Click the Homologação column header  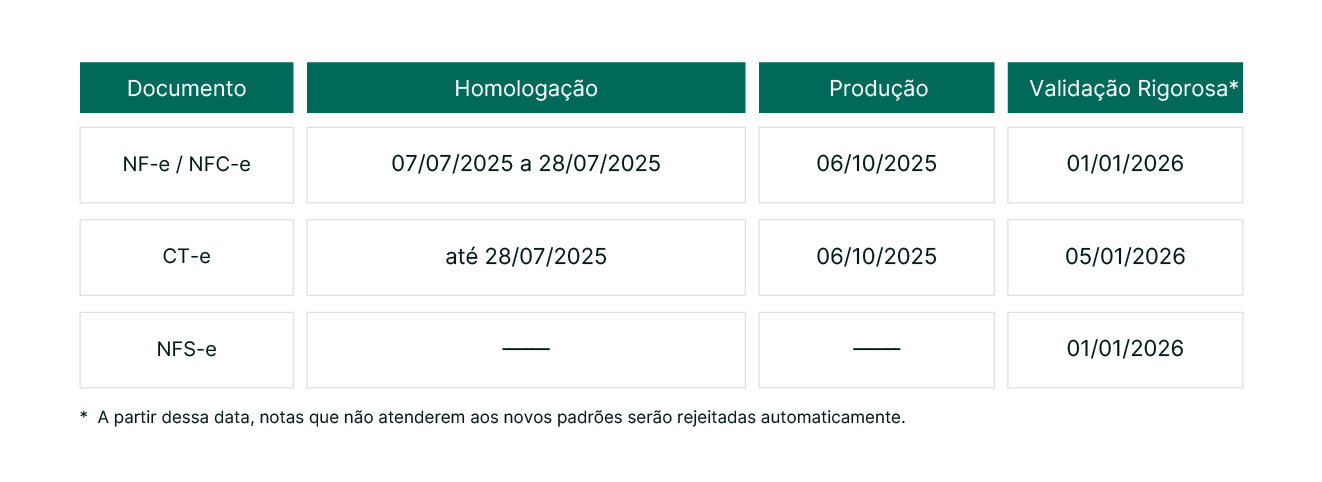[526, 88]
